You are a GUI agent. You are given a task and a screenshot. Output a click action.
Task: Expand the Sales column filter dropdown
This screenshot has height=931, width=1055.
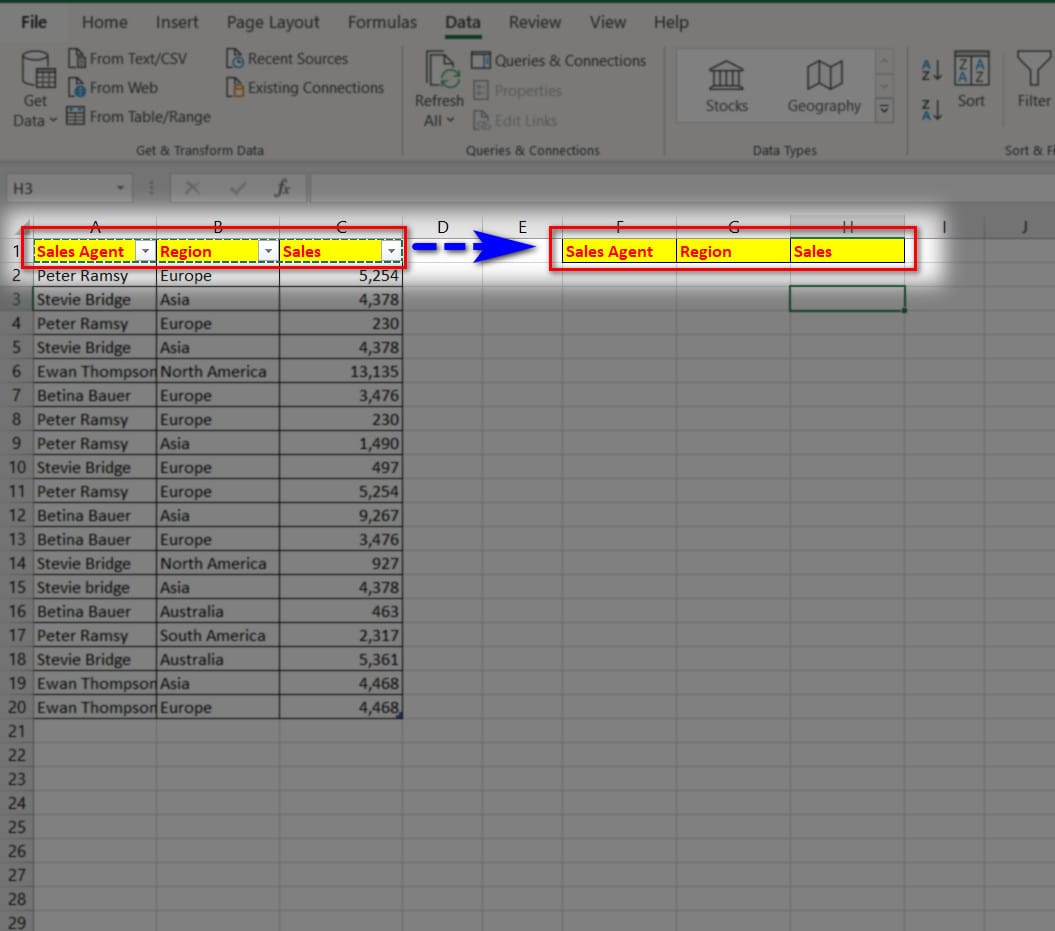tap(391, 252)
